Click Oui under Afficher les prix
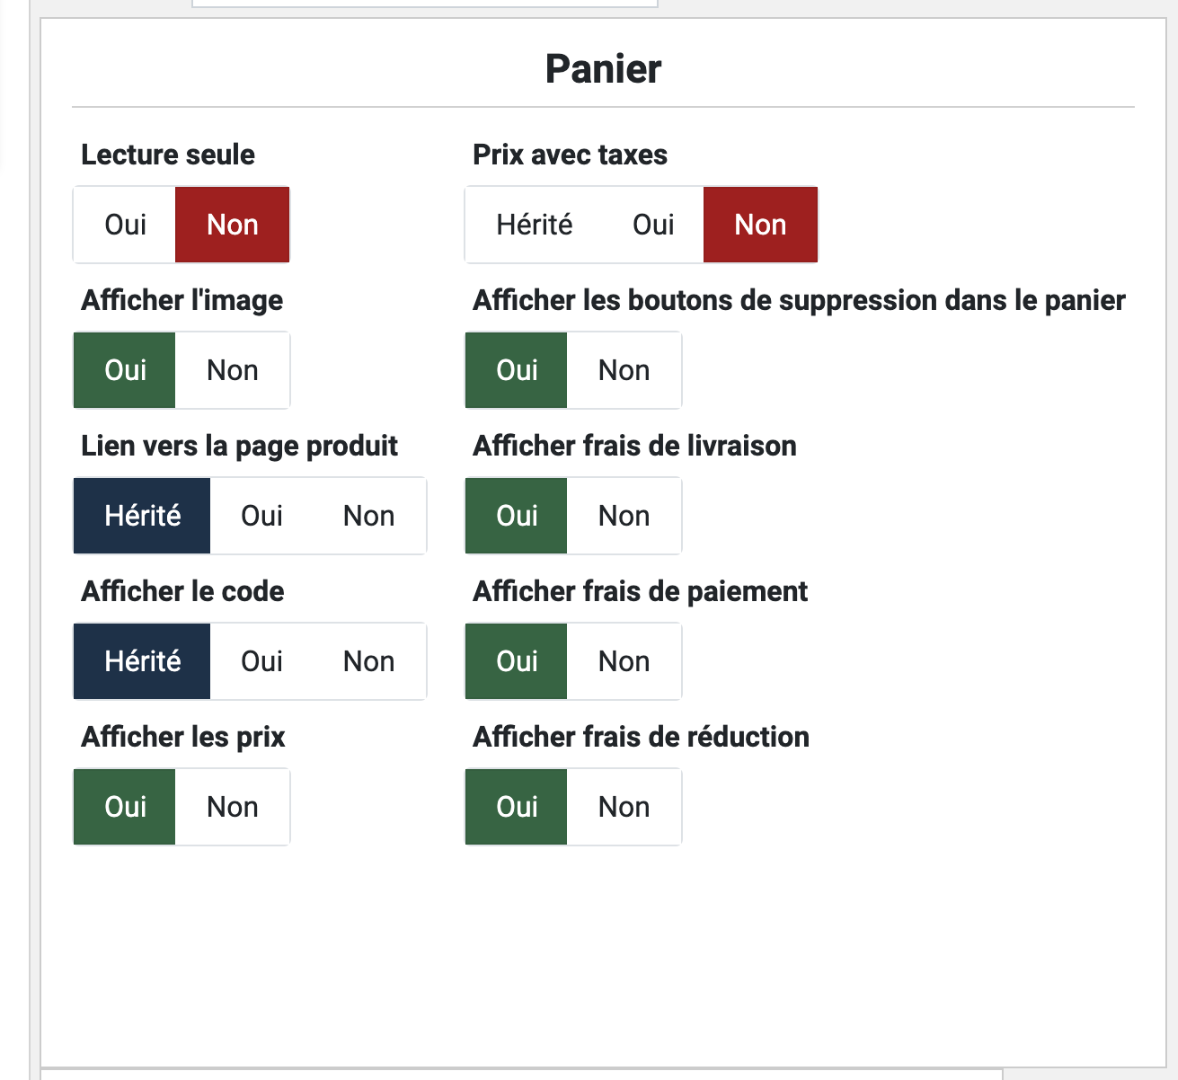This screenshot has height=1080, width=1178. pyautogui.click(x=125, y=807)
